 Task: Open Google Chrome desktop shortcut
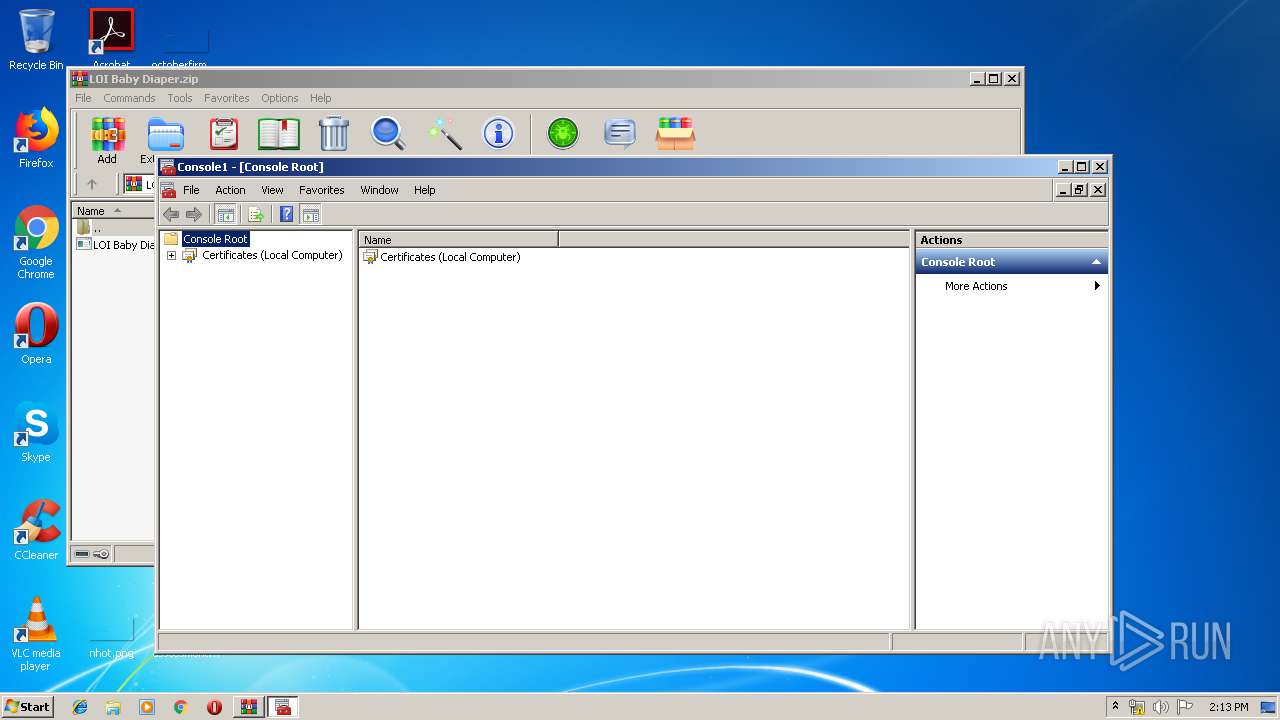tap(36, 243)
